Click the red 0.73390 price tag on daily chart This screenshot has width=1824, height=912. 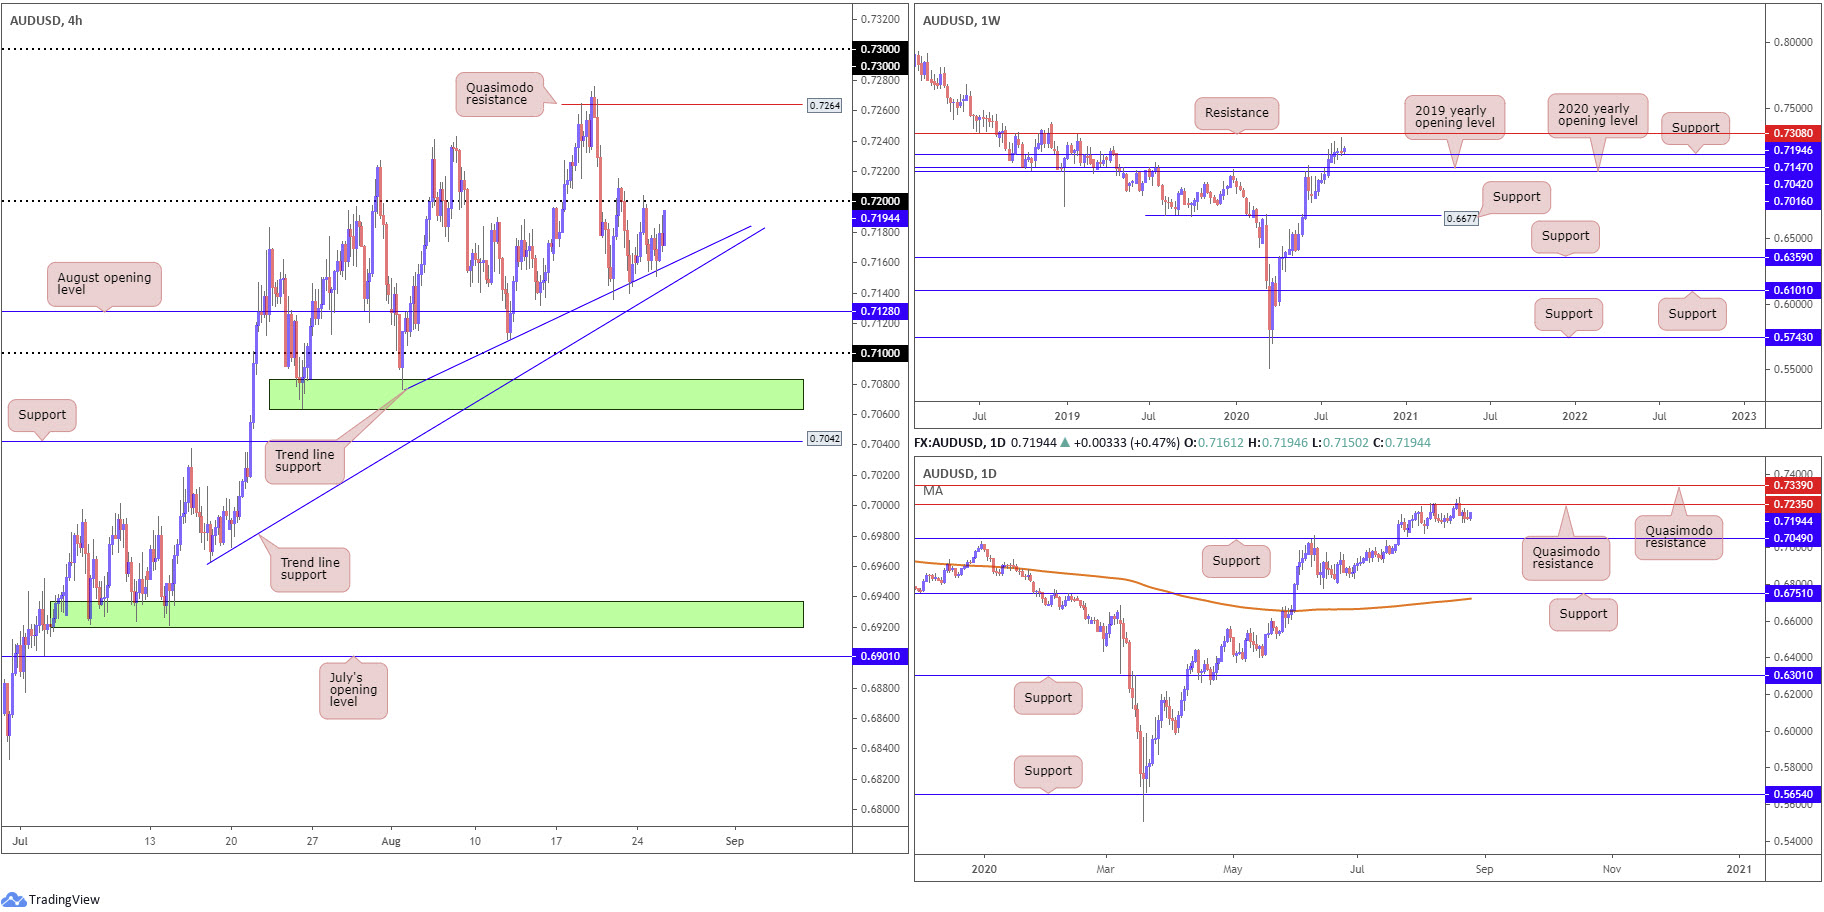(x=1793, y=485)
